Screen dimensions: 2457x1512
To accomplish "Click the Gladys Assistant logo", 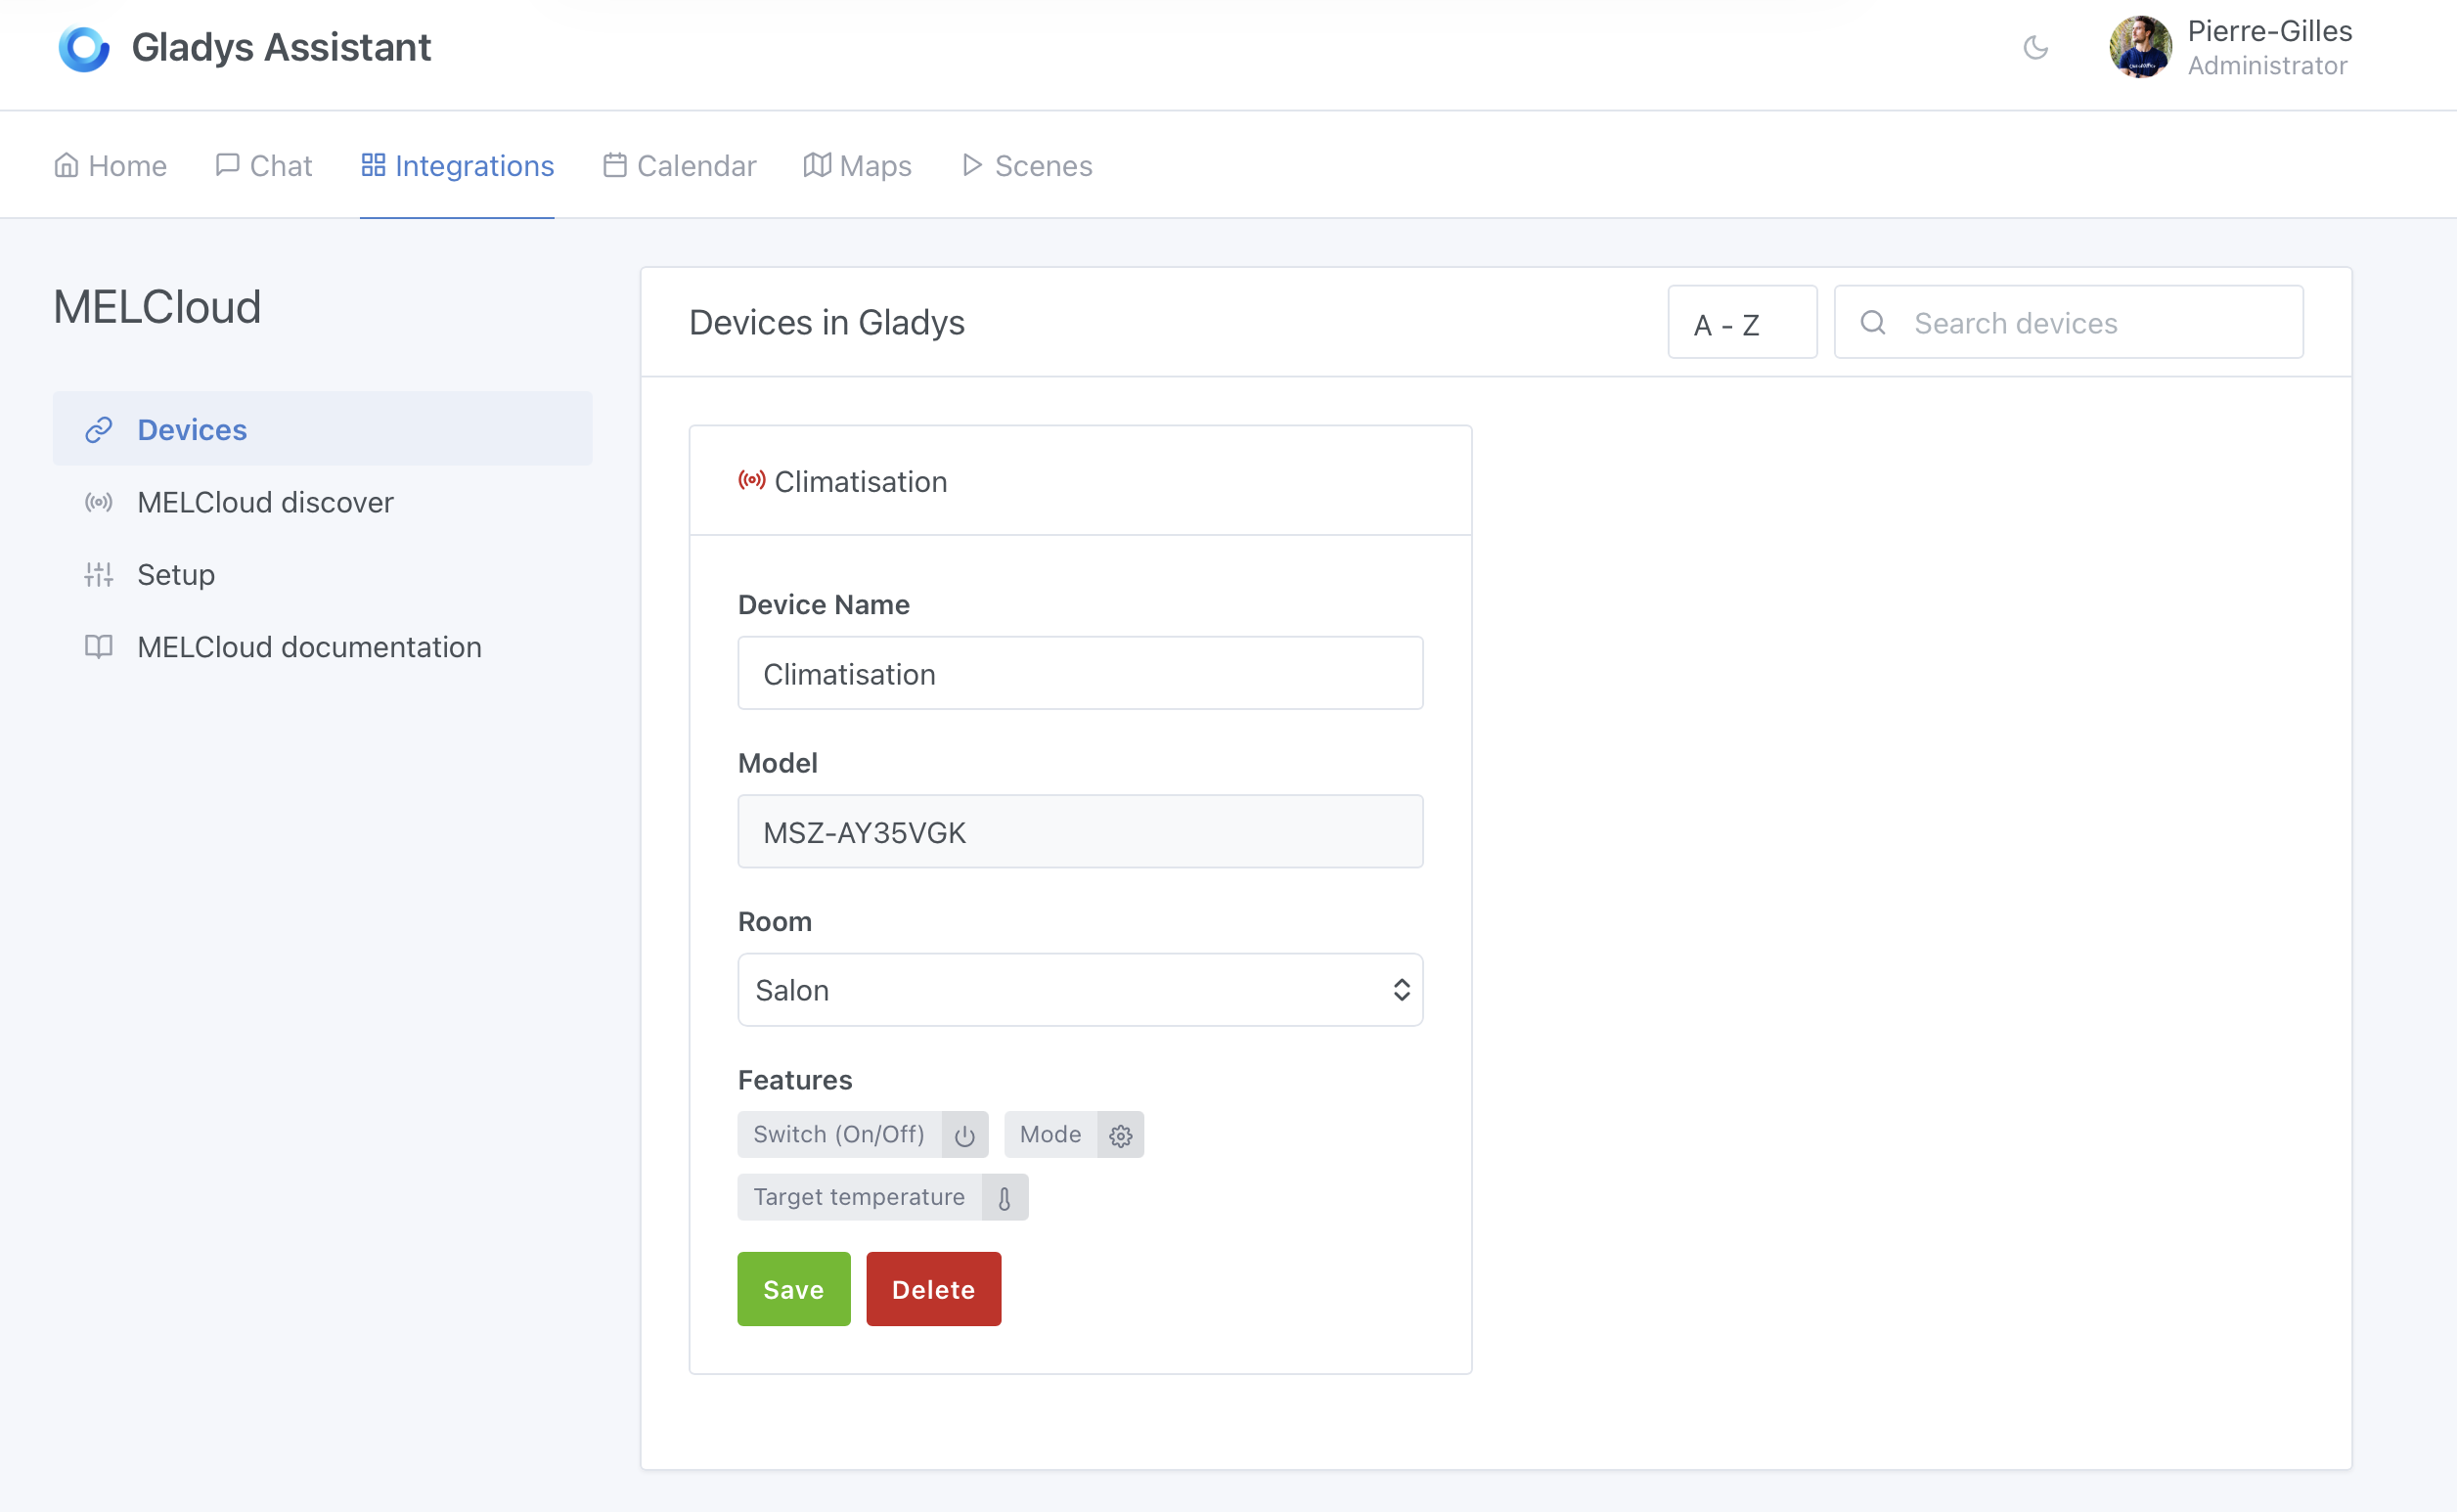I will pos(84,48).
